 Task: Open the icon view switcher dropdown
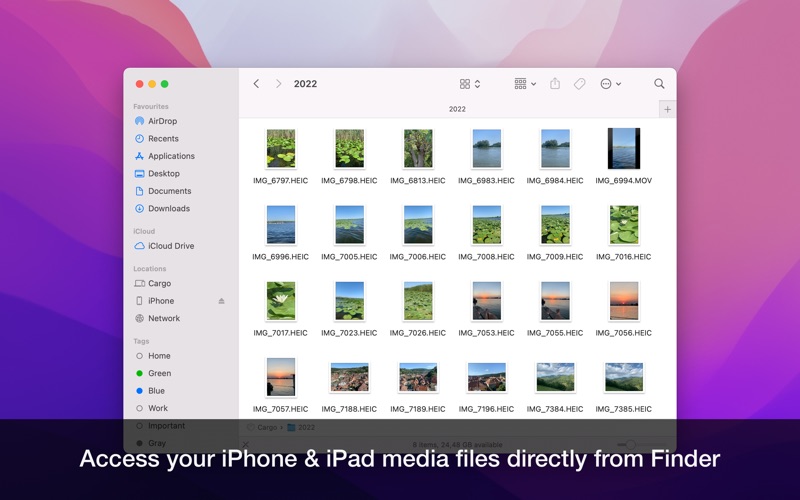tap(470, 84)
